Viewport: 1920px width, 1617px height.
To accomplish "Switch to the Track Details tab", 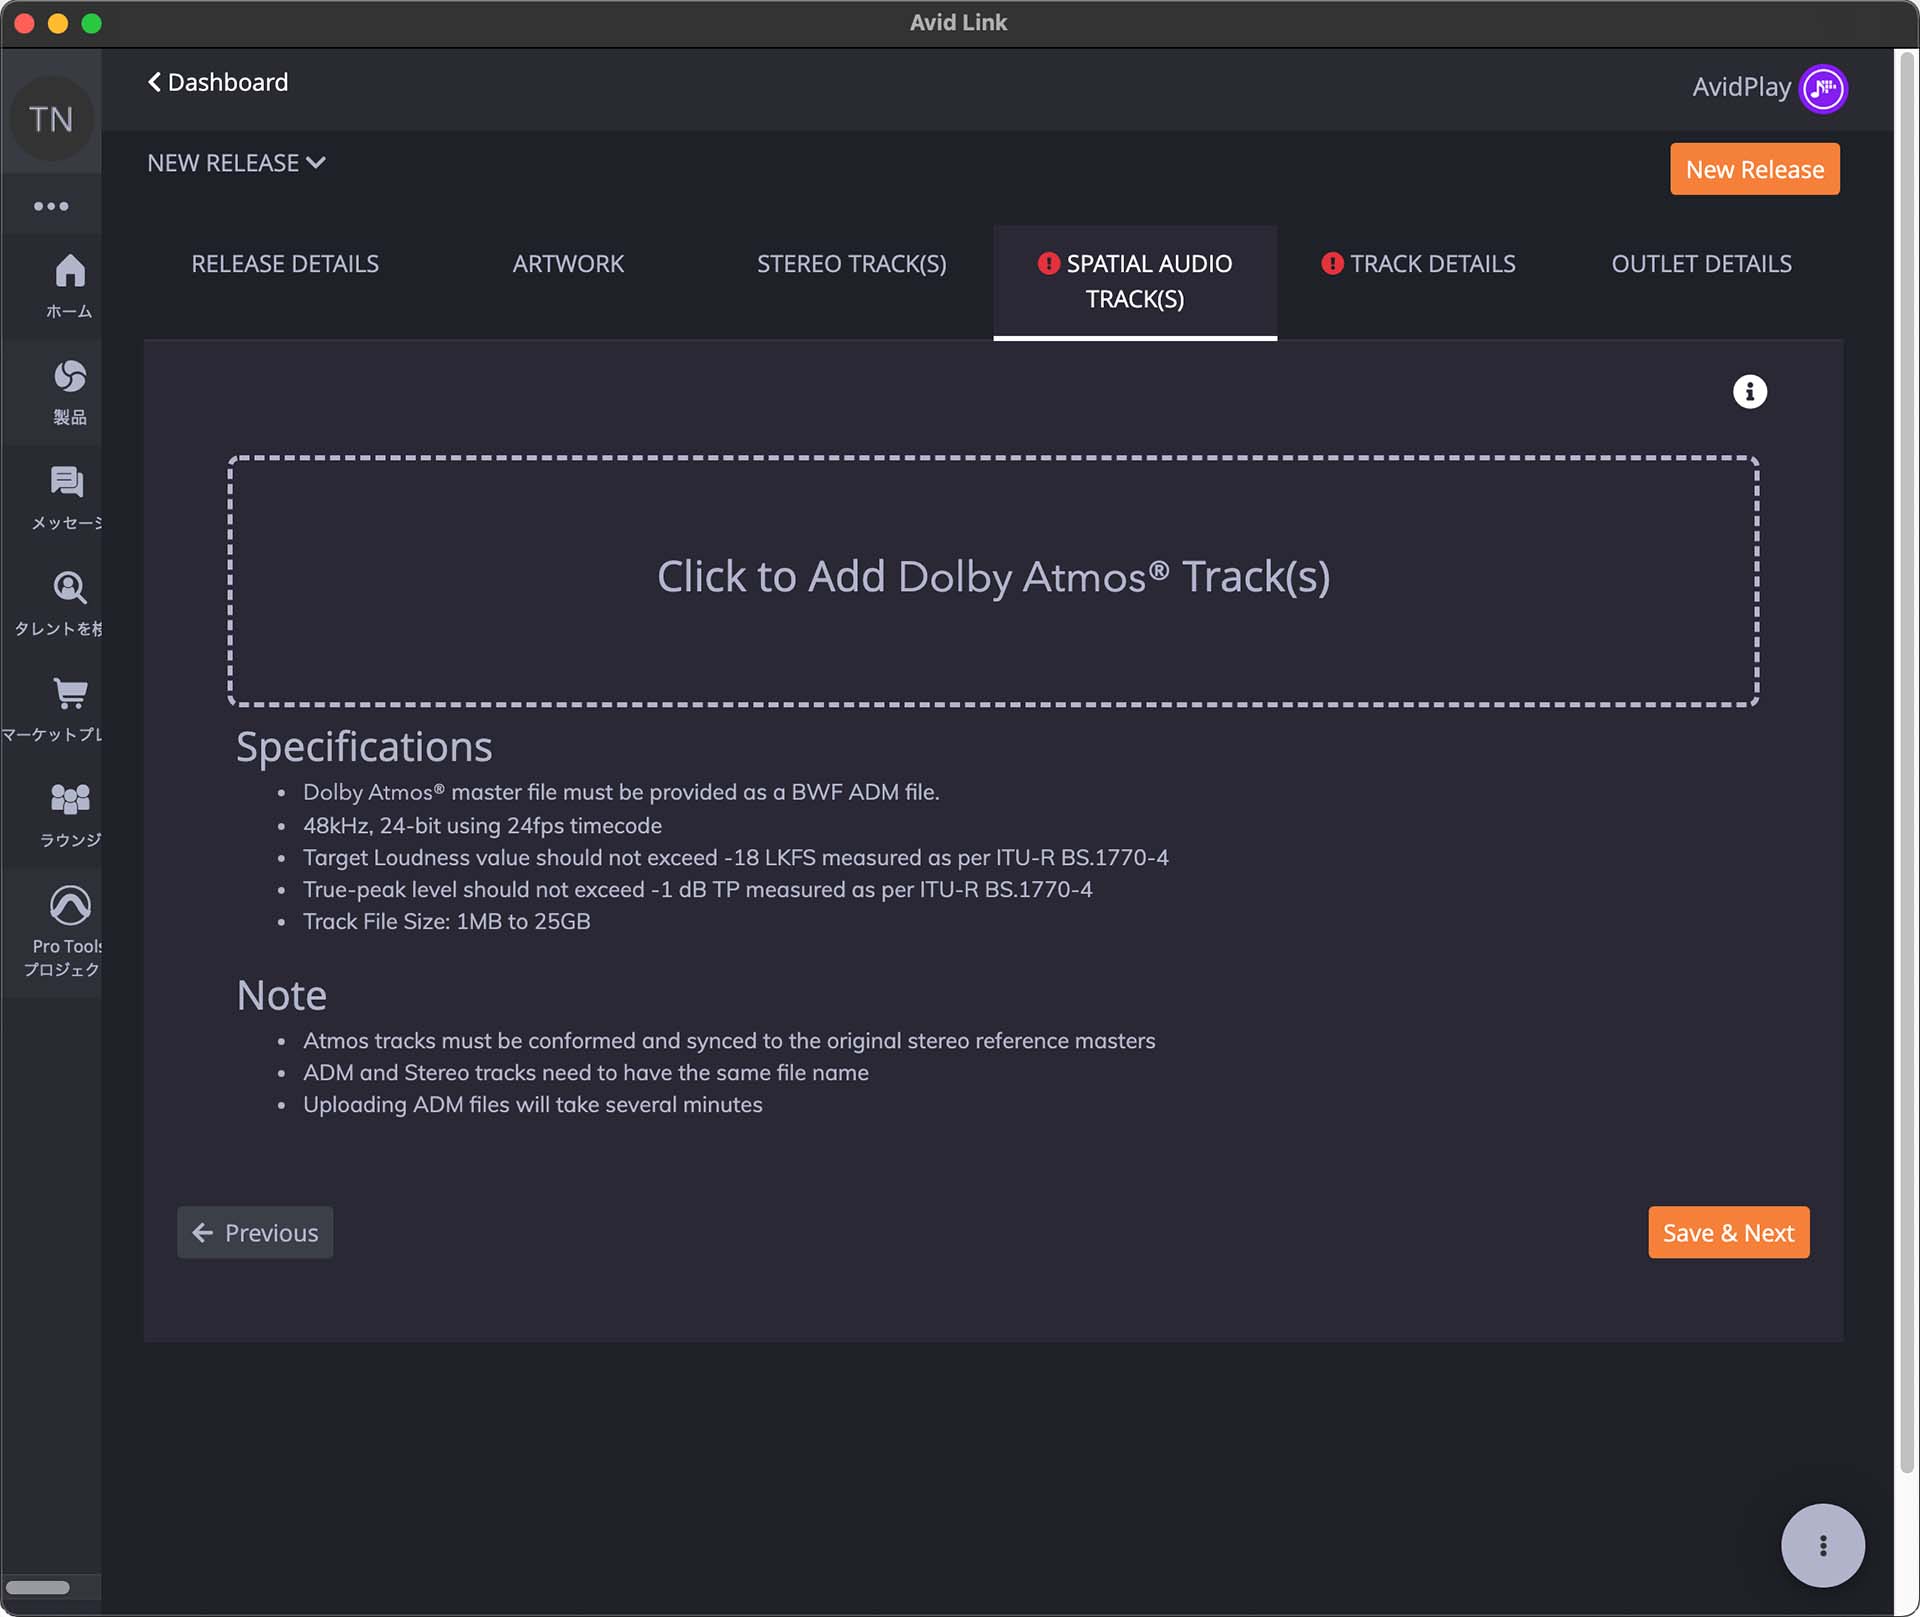I will point(1431,264).
